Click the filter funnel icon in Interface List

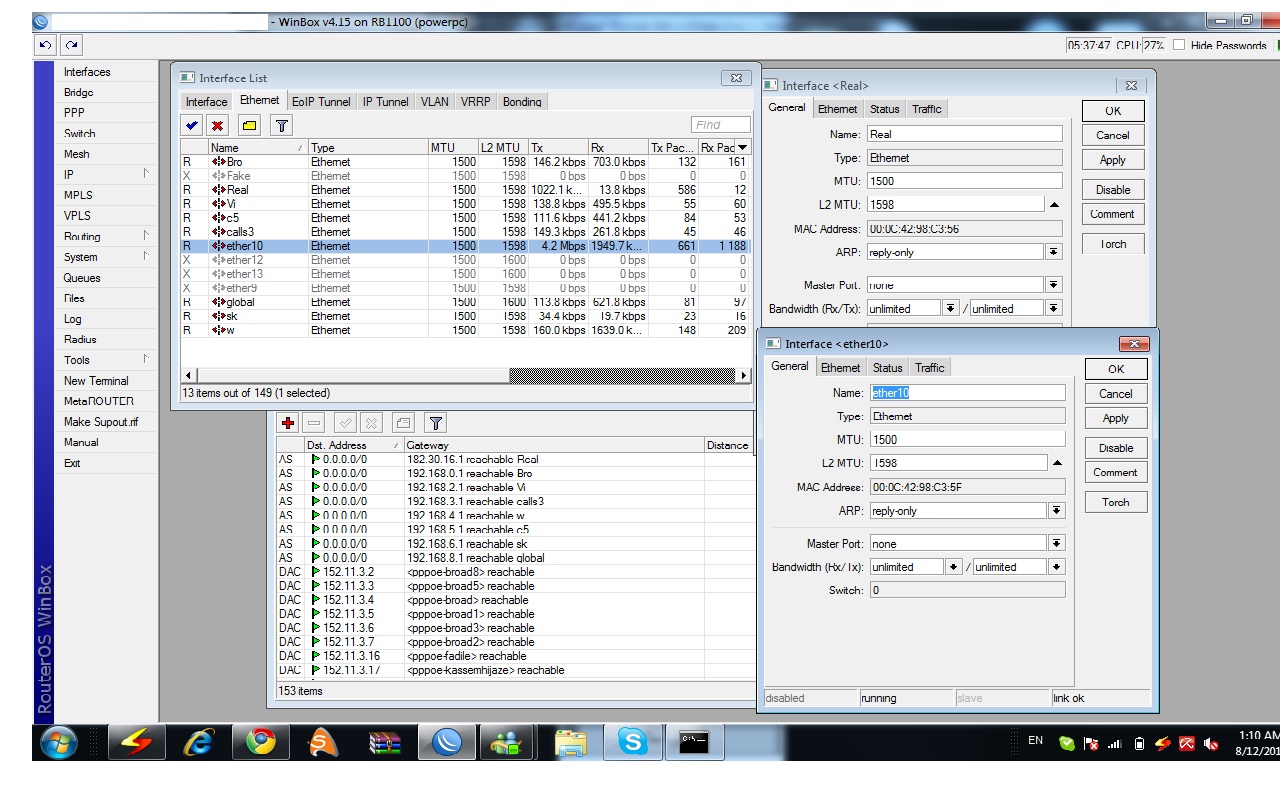pos(282,125)
